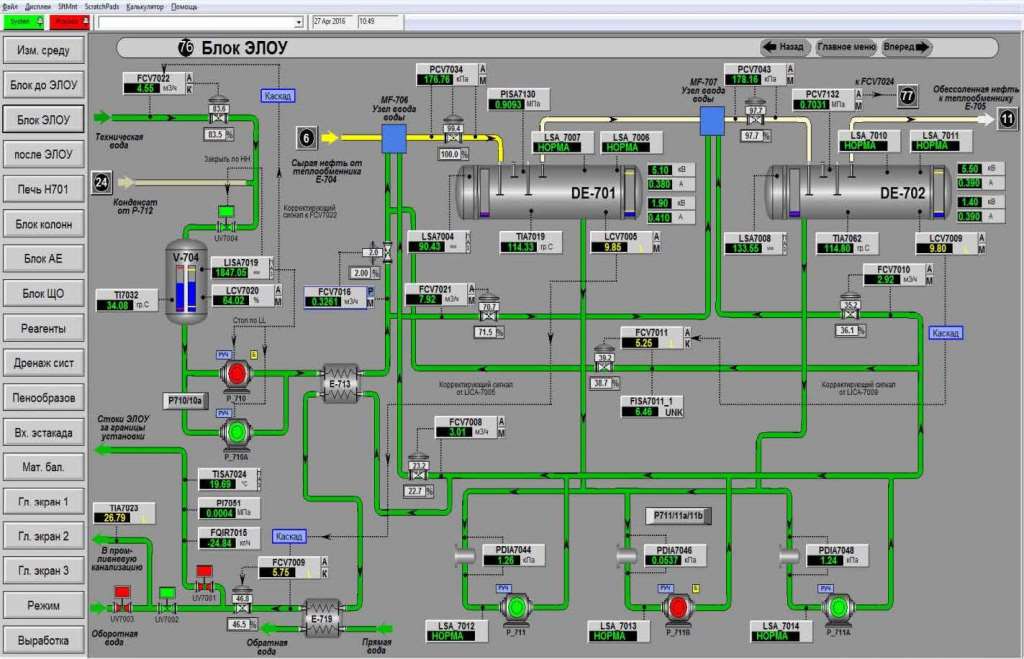This screenshot has height=659, width=1024.
Task: Jump to linked page 77 icon
Action: pos(907,95)
